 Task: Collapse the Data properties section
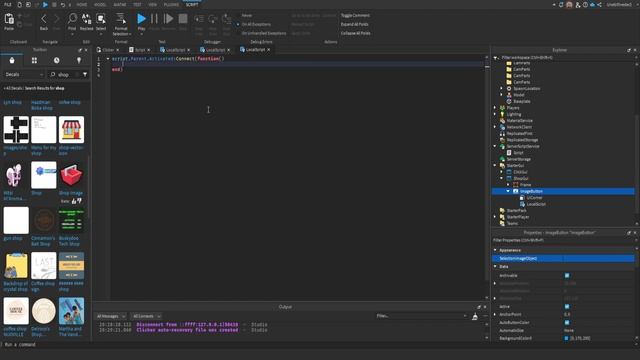tap(495, 267)
